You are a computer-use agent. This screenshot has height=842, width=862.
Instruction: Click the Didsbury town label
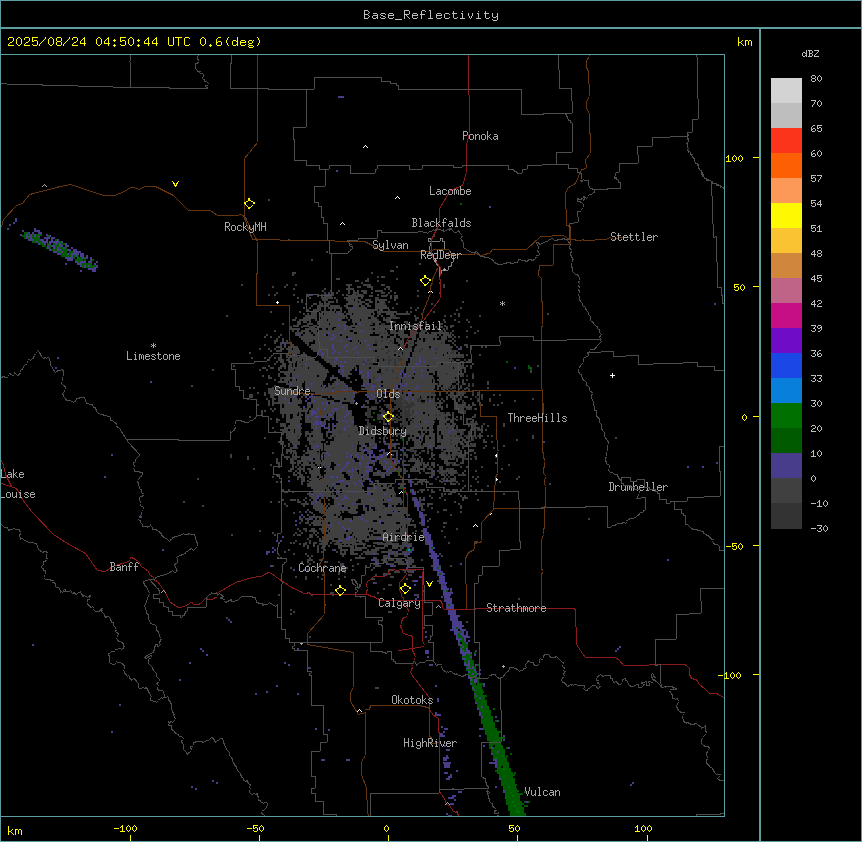tap(382, 431)
